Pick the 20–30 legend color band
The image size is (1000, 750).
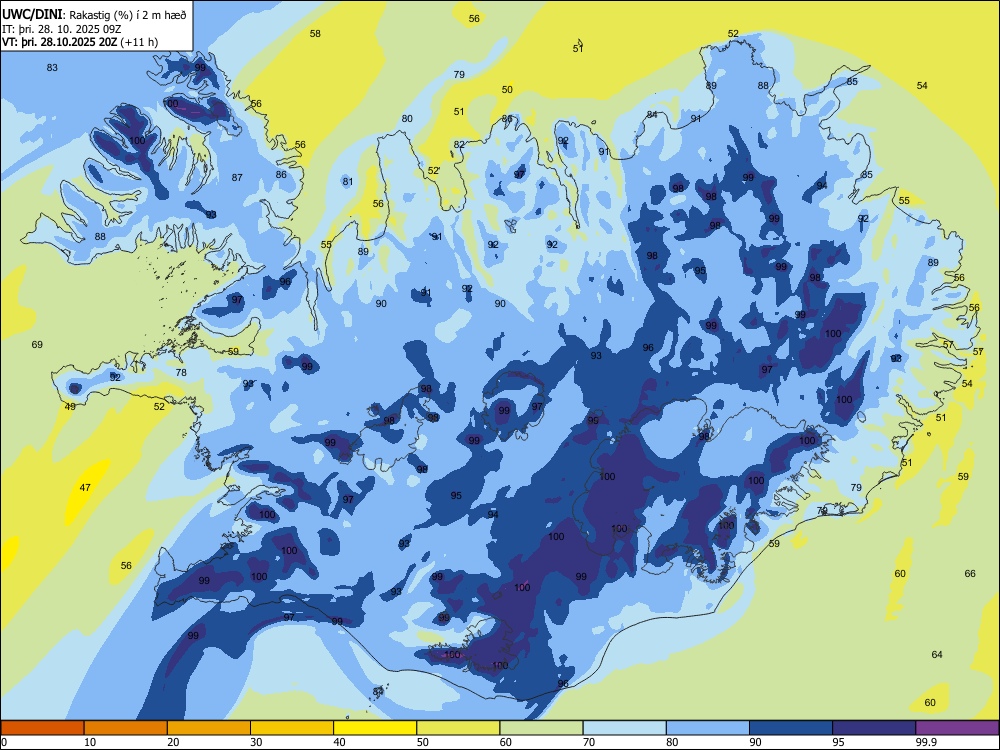pos(209,728)
